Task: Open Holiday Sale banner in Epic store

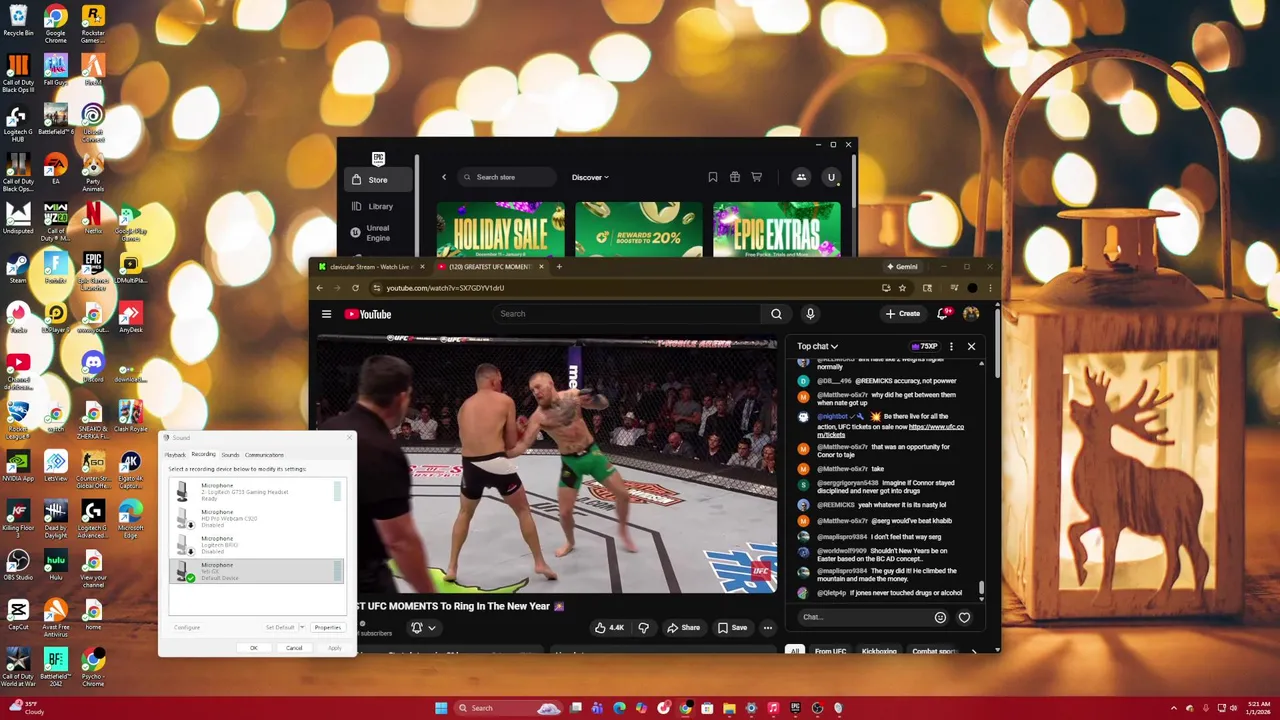Action: [500, 229]
